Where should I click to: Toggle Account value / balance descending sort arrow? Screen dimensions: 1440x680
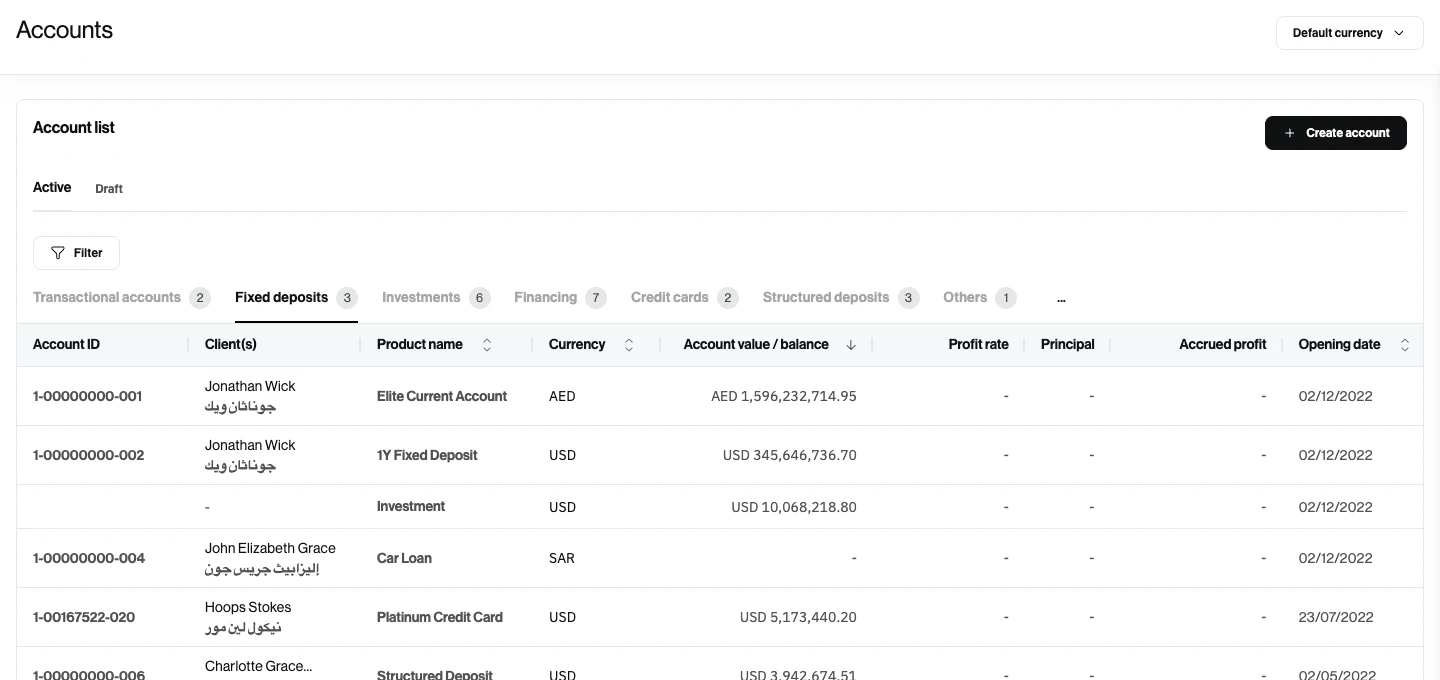[x=851, y=345]
